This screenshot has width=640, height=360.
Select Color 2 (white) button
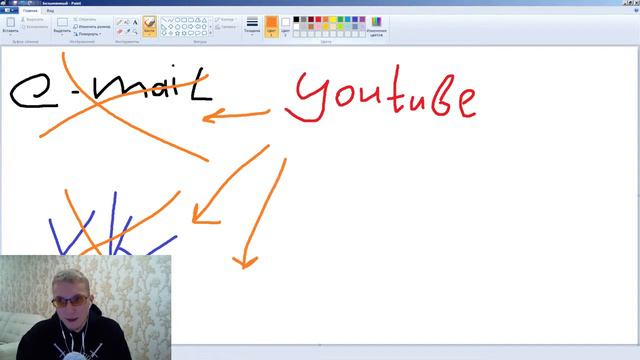[x=286, y=27]
